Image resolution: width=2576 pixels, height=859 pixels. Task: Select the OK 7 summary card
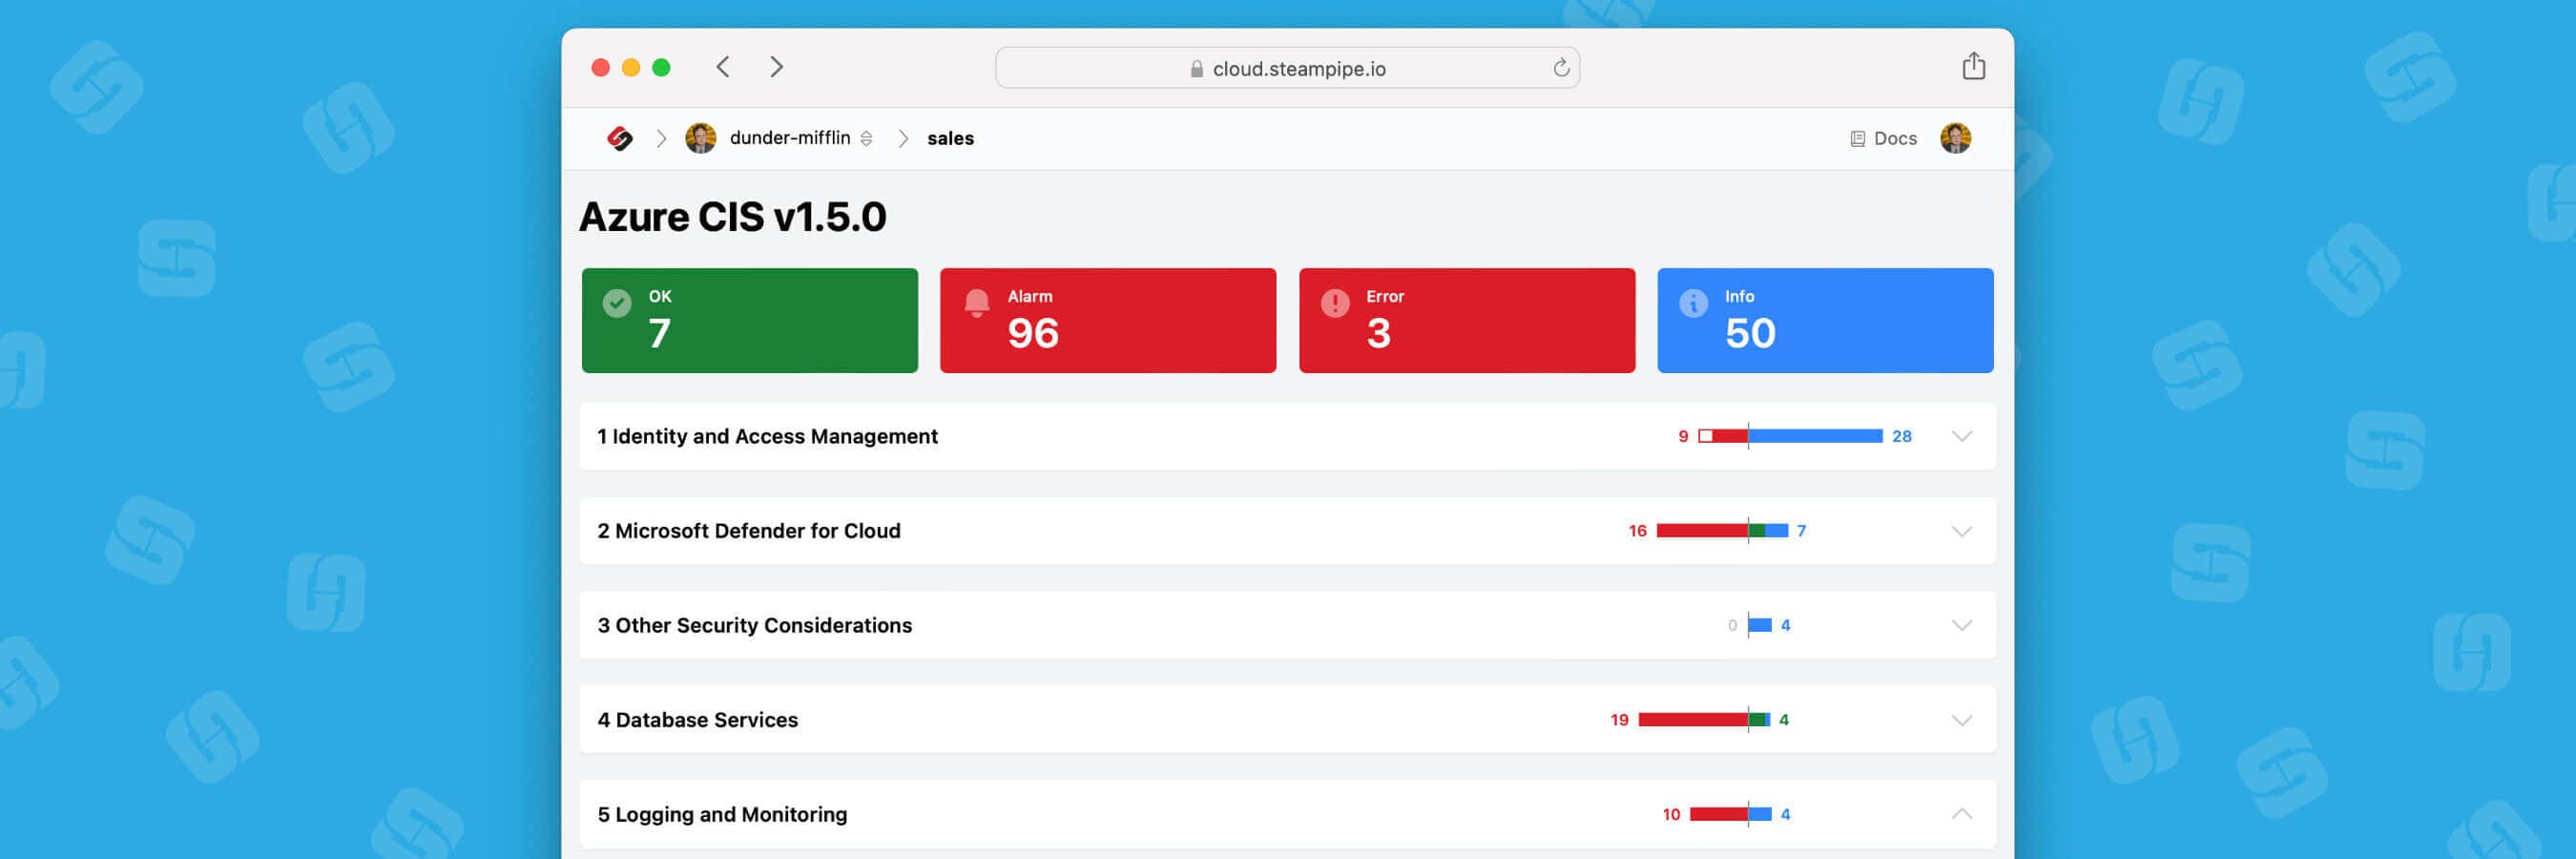point(749,320)
